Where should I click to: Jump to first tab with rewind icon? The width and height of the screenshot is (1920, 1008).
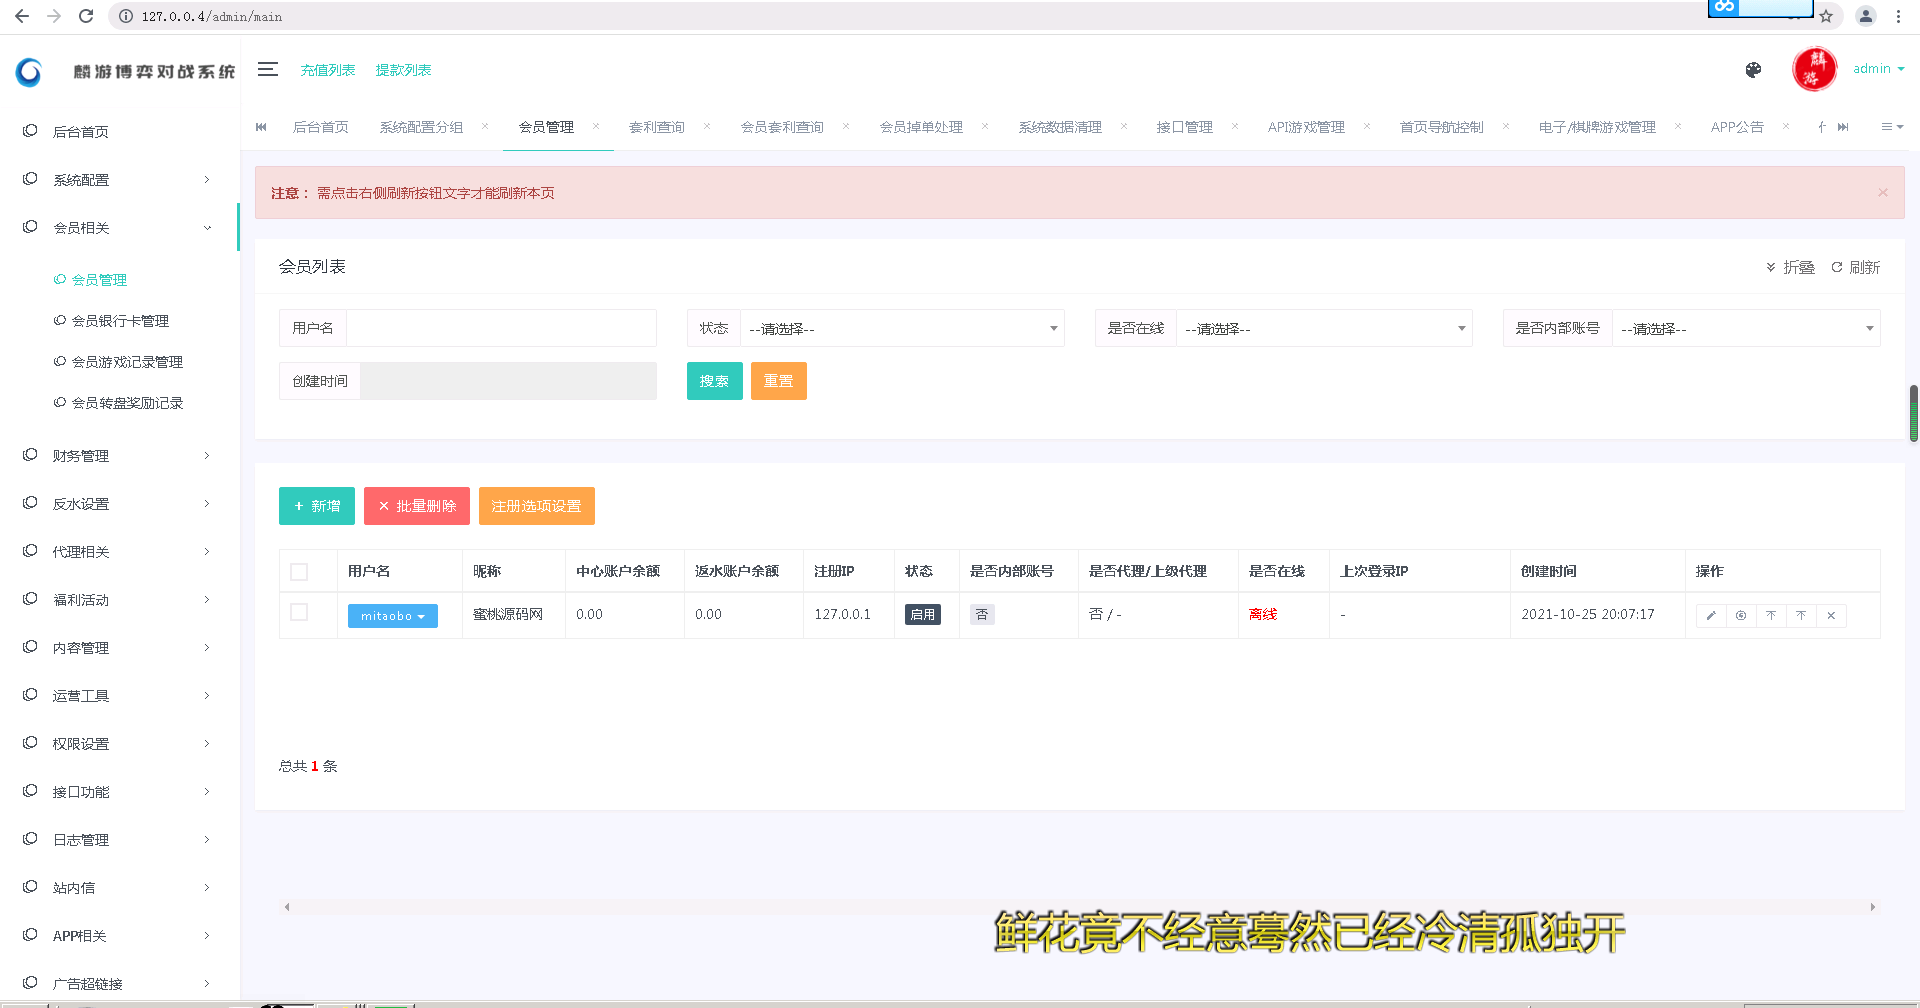click(x=262, y=127)
